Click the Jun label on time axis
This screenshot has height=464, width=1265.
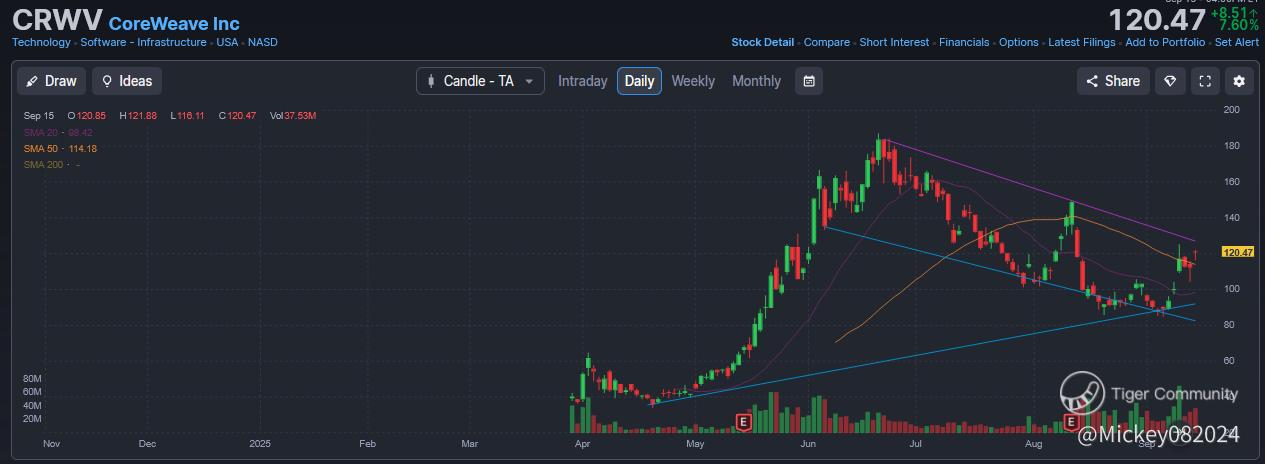pos(809,442)
